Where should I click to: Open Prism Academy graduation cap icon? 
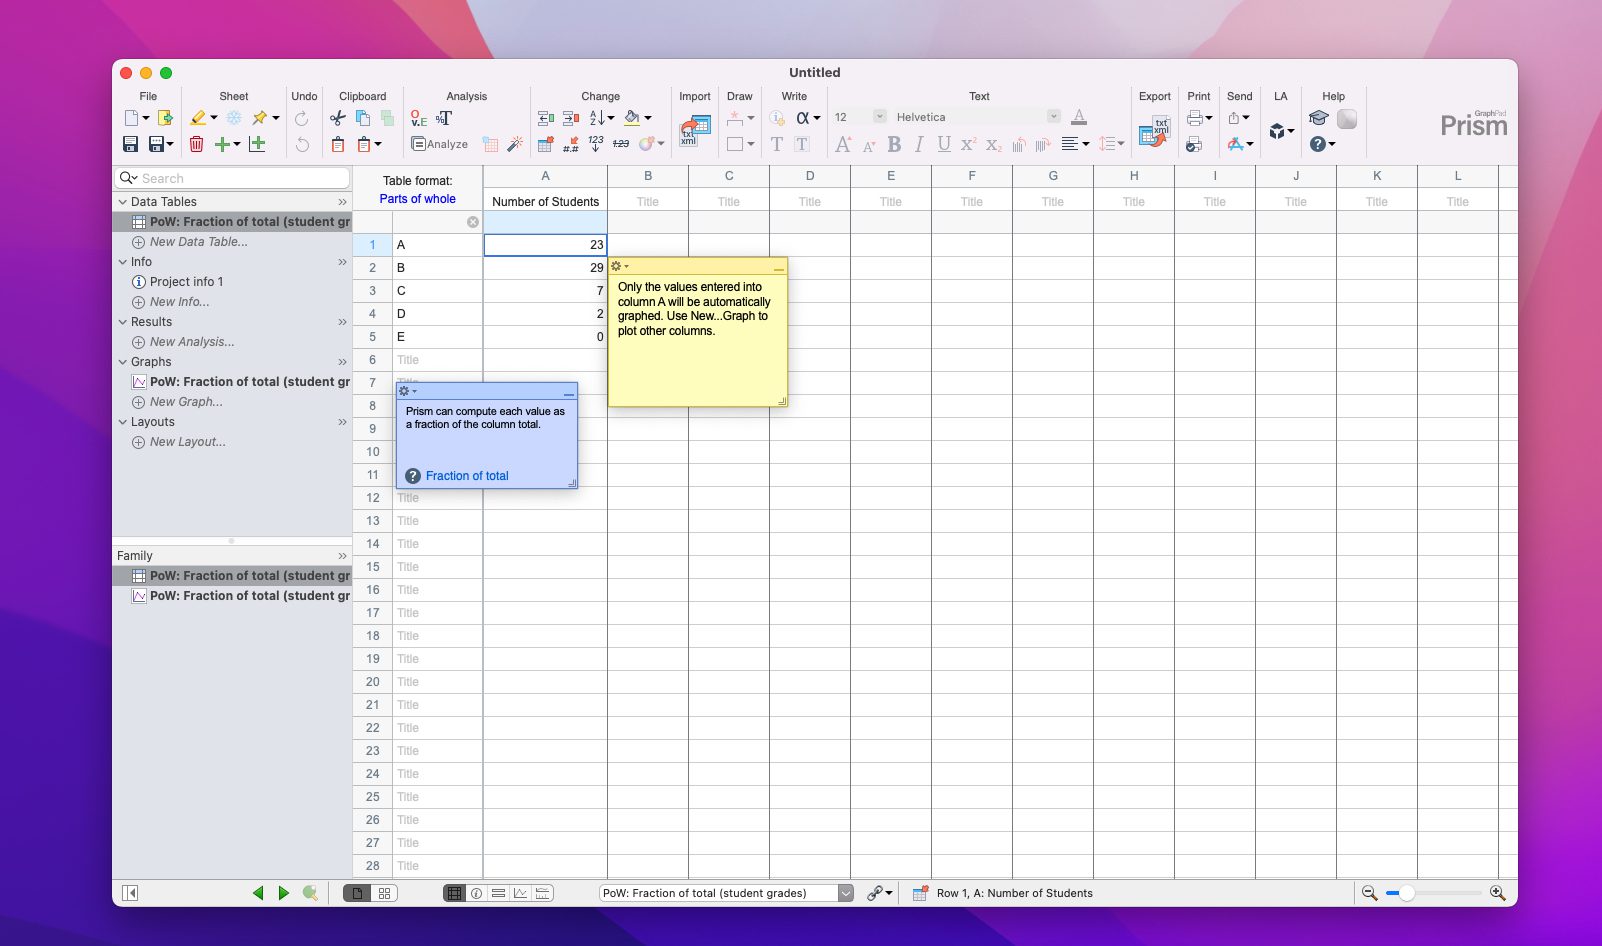click(x=1318, y=118)
